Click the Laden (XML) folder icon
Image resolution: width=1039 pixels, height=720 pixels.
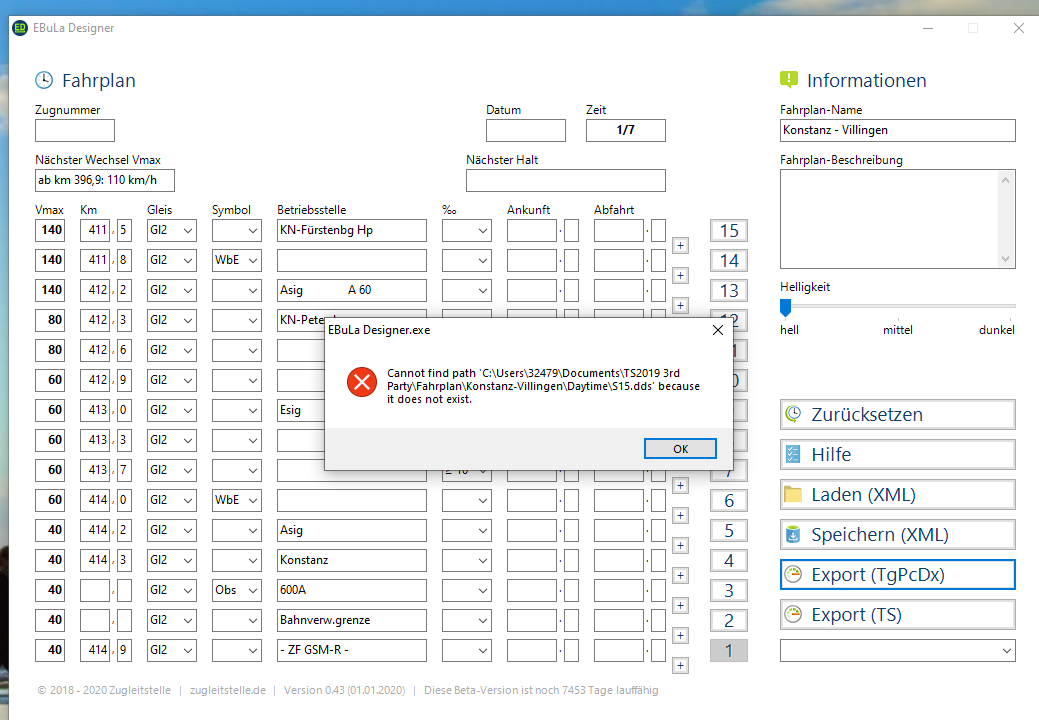click(794, 494)
